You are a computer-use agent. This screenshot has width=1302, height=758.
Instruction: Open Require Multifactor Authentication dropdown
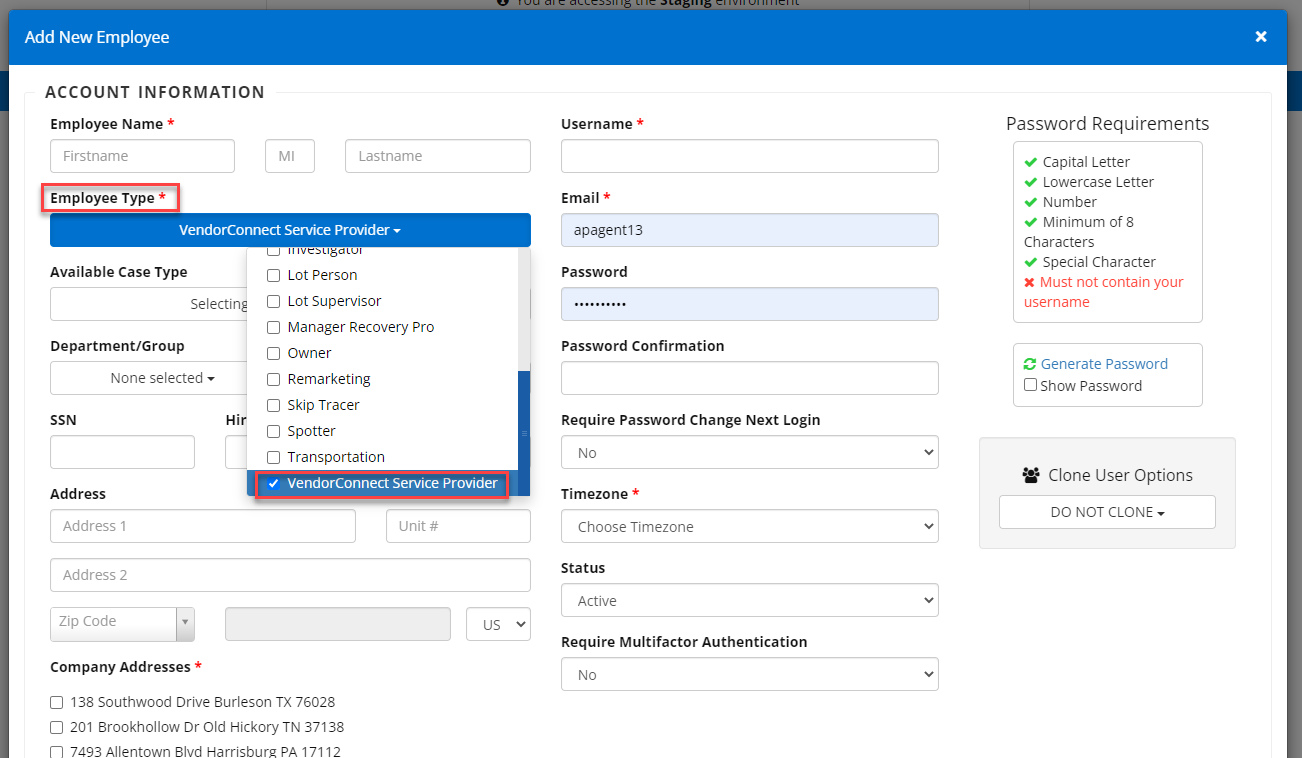[x=750, y=674]
